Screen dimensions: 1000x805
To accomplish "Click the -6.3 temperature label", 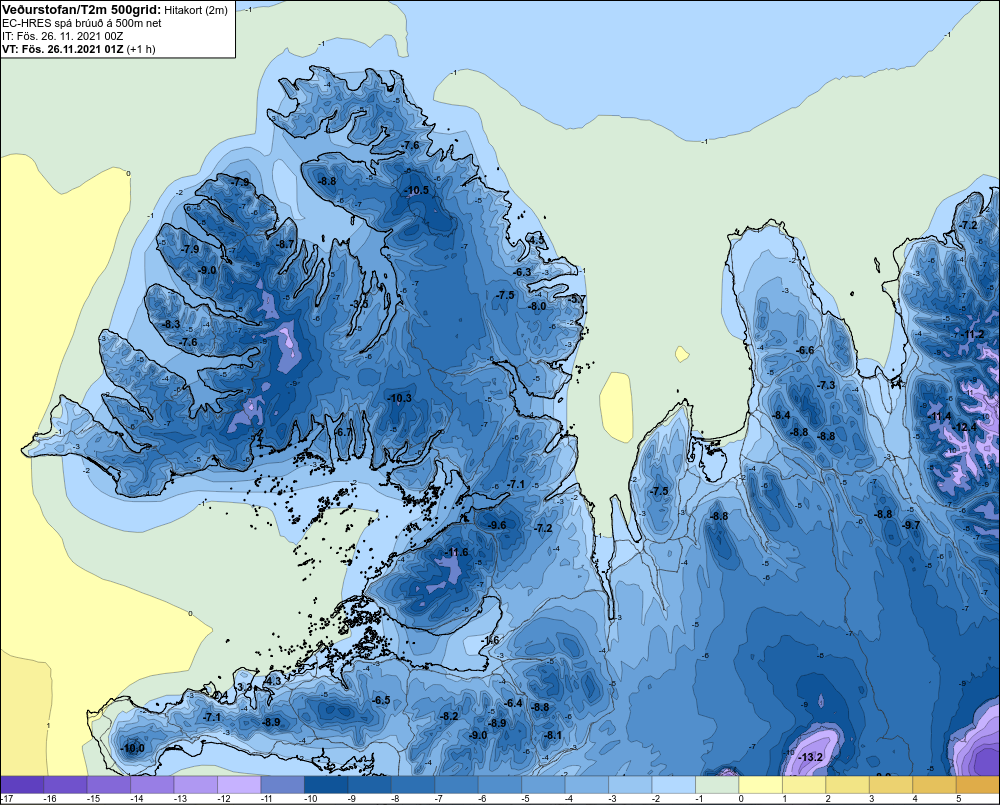I will 522,272.
